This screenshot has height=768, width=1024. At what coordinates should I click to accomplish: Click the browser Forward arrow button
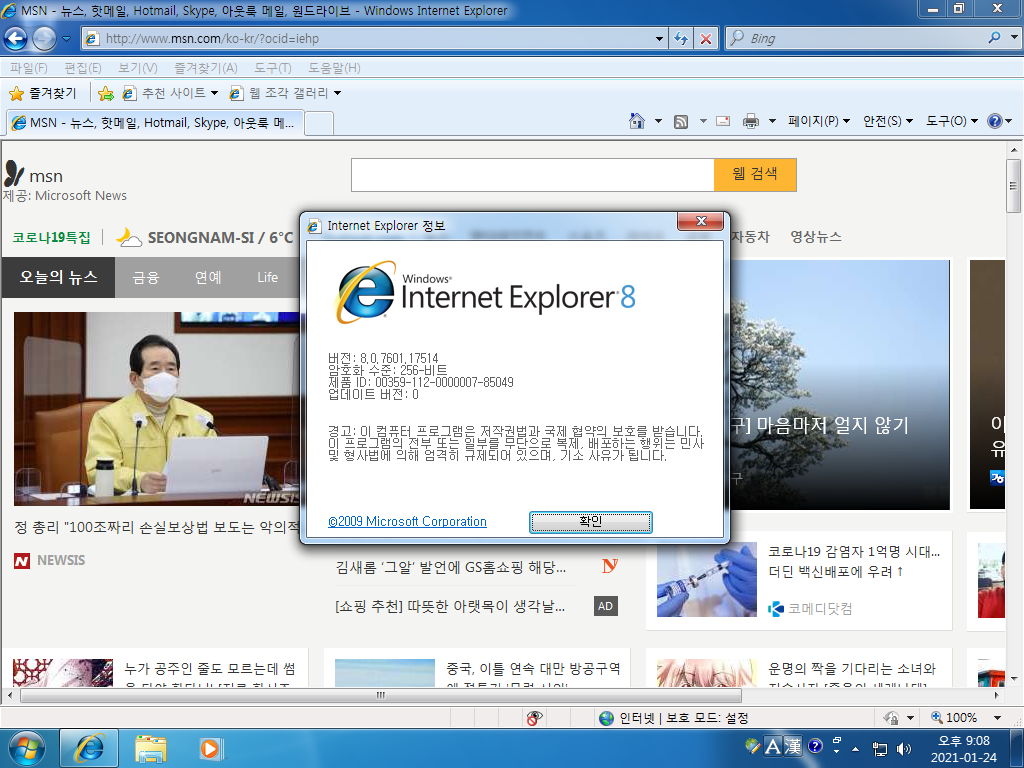click(44, 39)
